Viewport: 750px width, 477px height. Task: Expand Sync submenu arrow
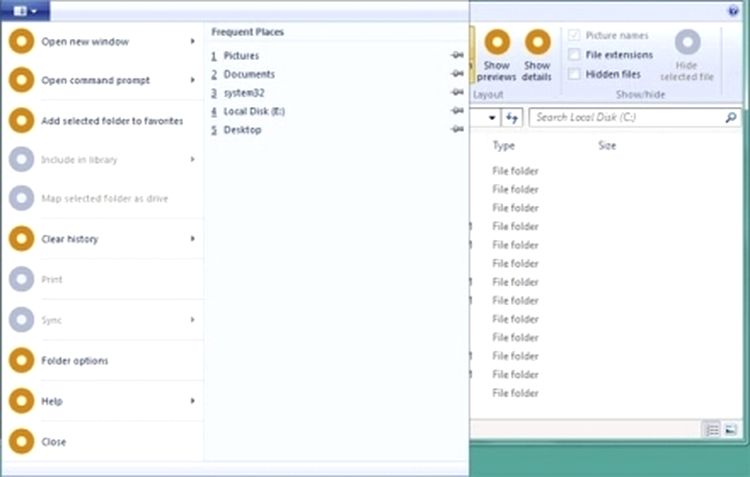(x=193, y=320)
